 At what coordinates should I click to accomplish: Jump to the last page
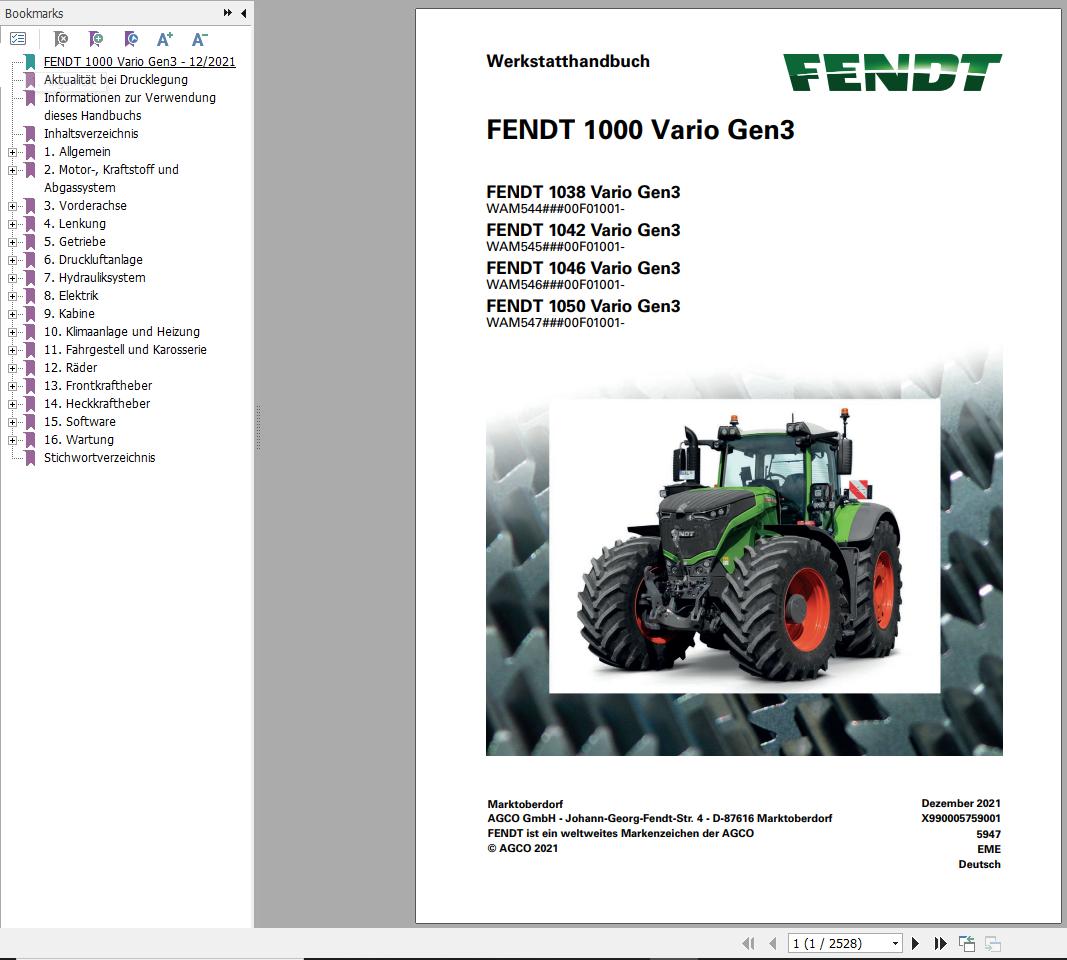[940, 943]
